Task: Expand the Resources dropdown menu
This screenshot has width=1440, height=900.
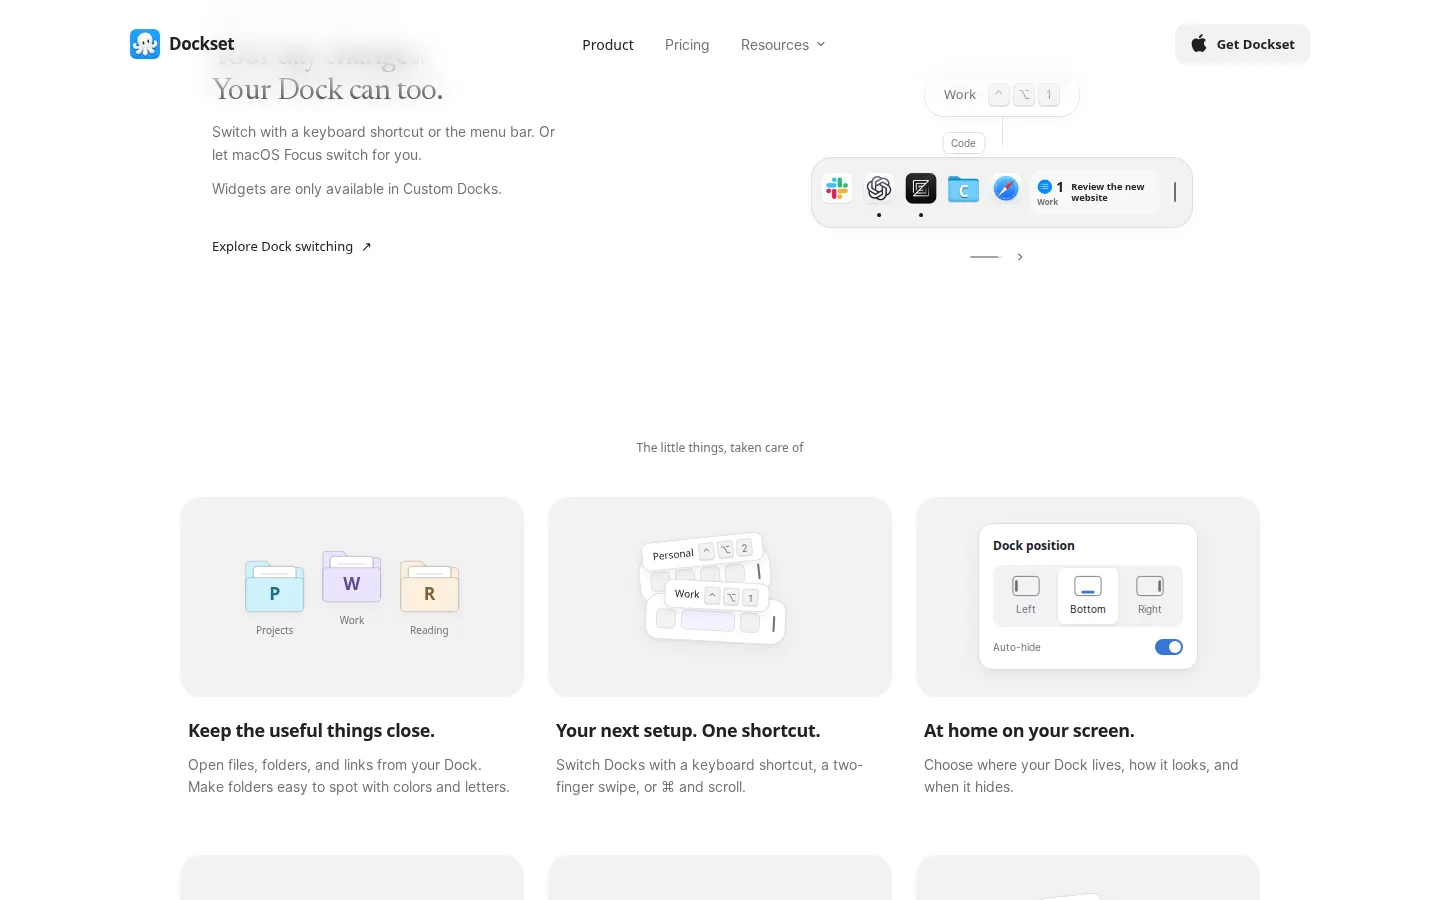Action: coord(783,45)
